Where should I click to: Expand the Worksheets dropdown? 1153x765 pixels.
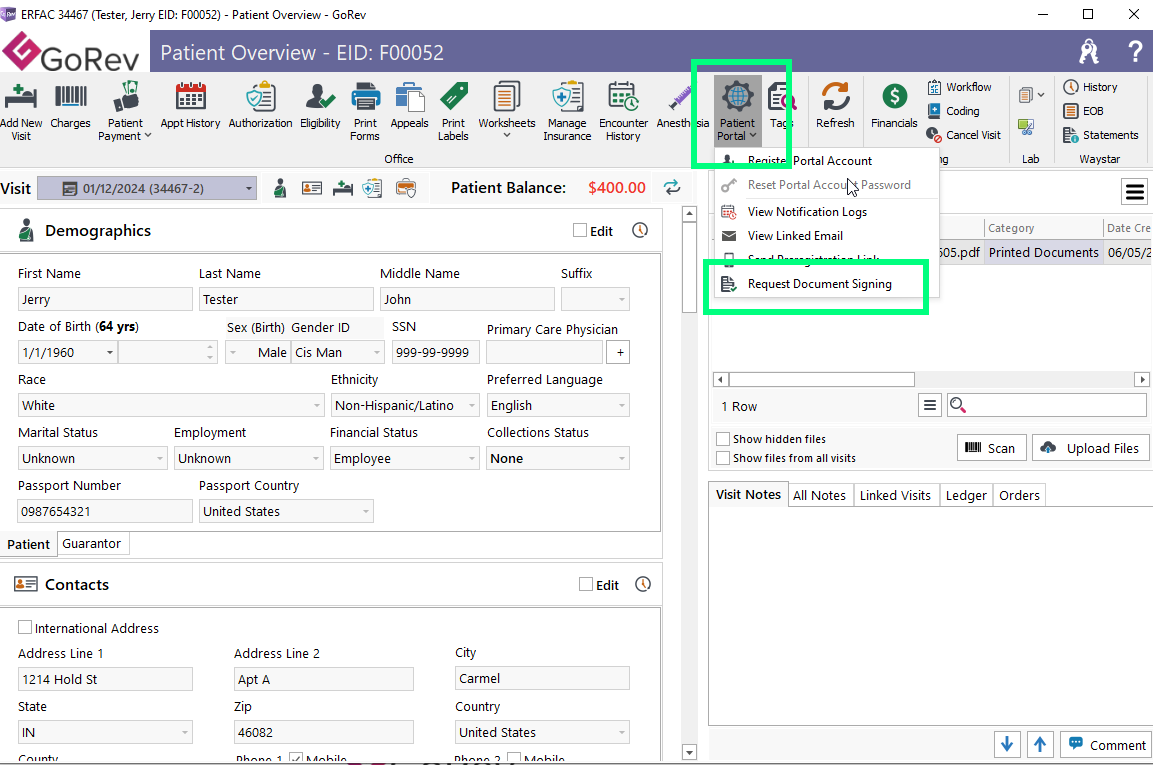pyautogui.click(x=507, y=135)
